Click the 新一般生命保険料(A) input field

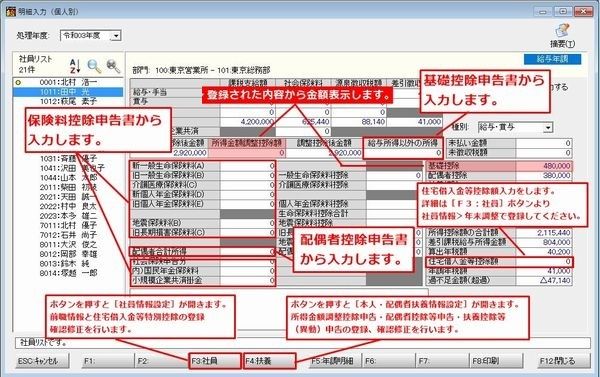(x=247, y=166)
